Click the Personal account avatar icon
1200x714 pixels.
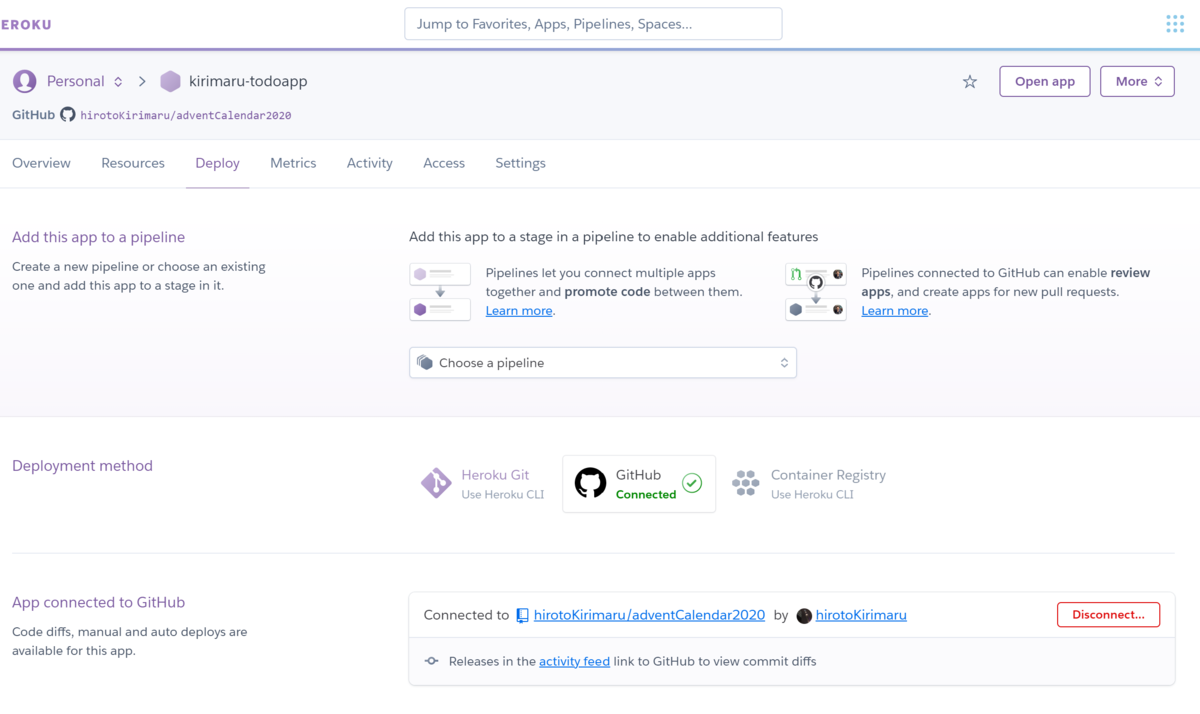point(25,81)
